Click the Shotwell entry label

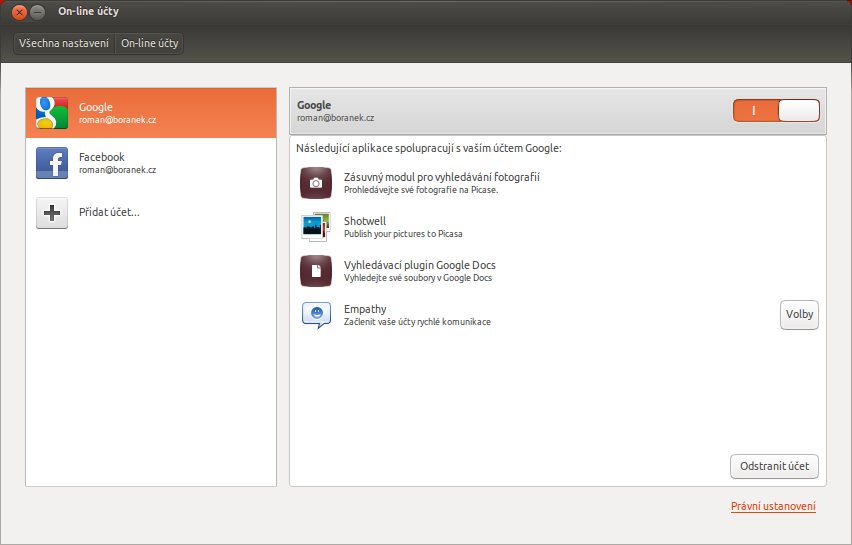(365, 221)
